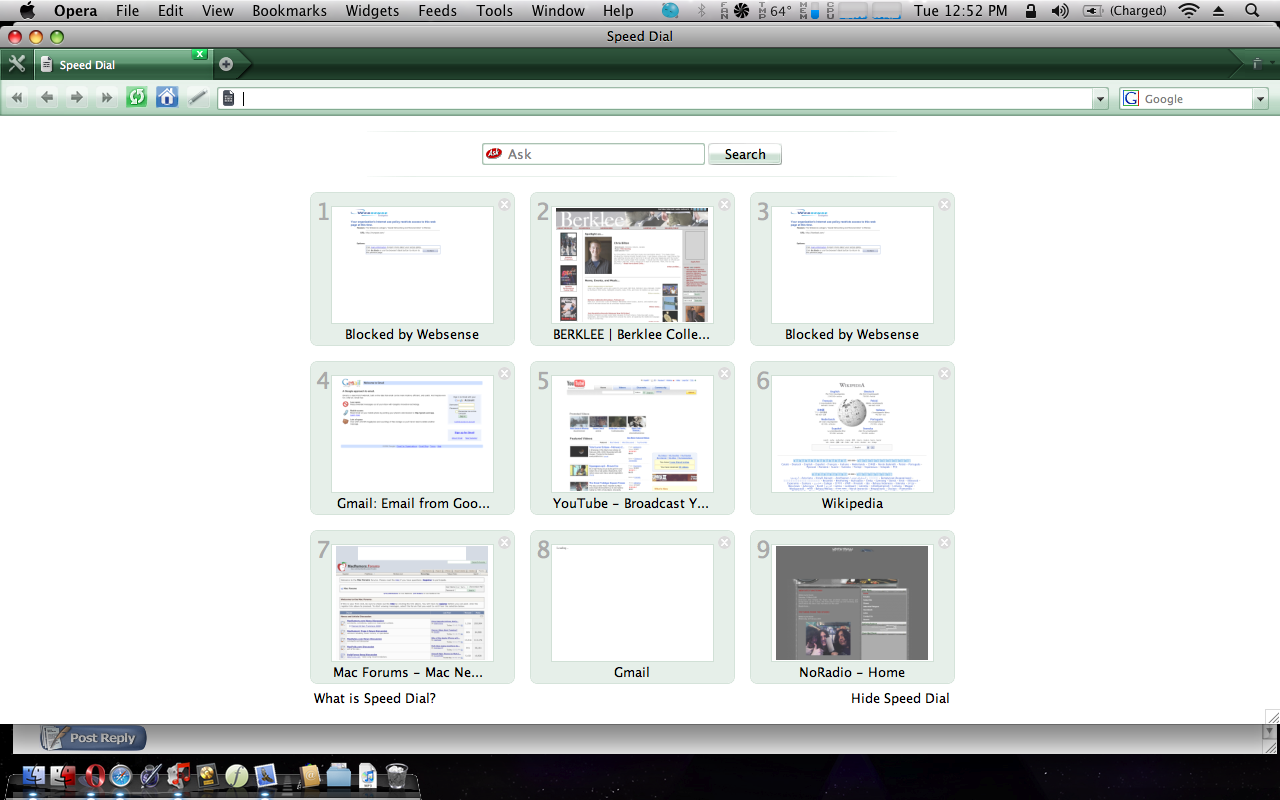Viewport: 1280px width, 800px height.
Task: Open a new tab with plus button
Action: pyautogui.click(x=226, y=64)
